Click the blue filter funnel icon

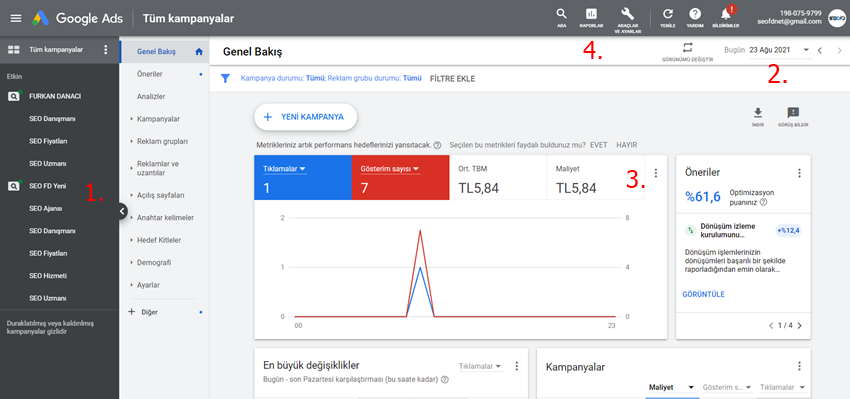tap(226, 79)
